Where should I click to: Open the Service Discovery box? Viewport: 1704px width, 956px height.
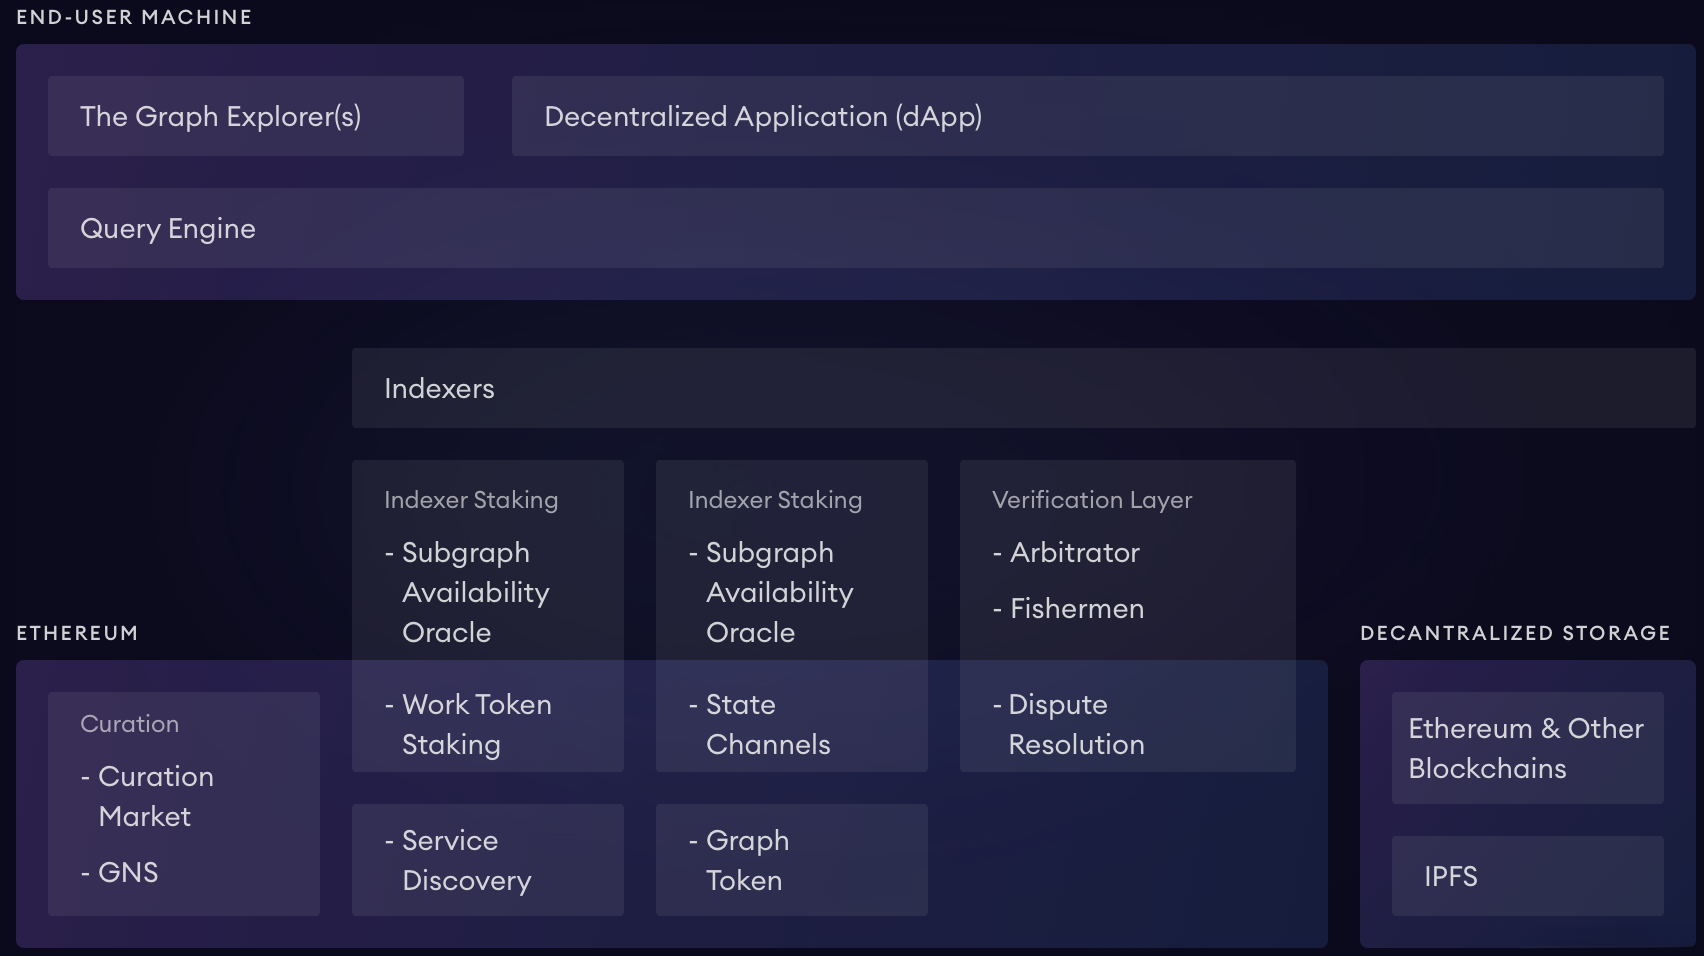pos(487,860)
